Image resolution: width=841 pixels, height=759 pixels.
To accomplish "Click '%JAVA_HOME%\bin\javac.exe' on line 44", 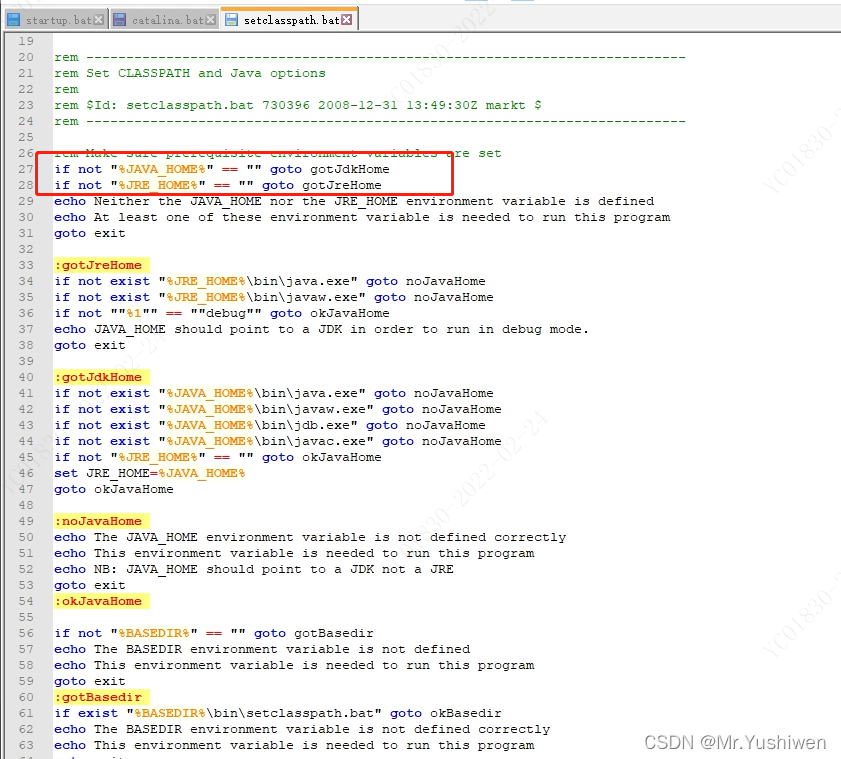I will coord(266,441).
